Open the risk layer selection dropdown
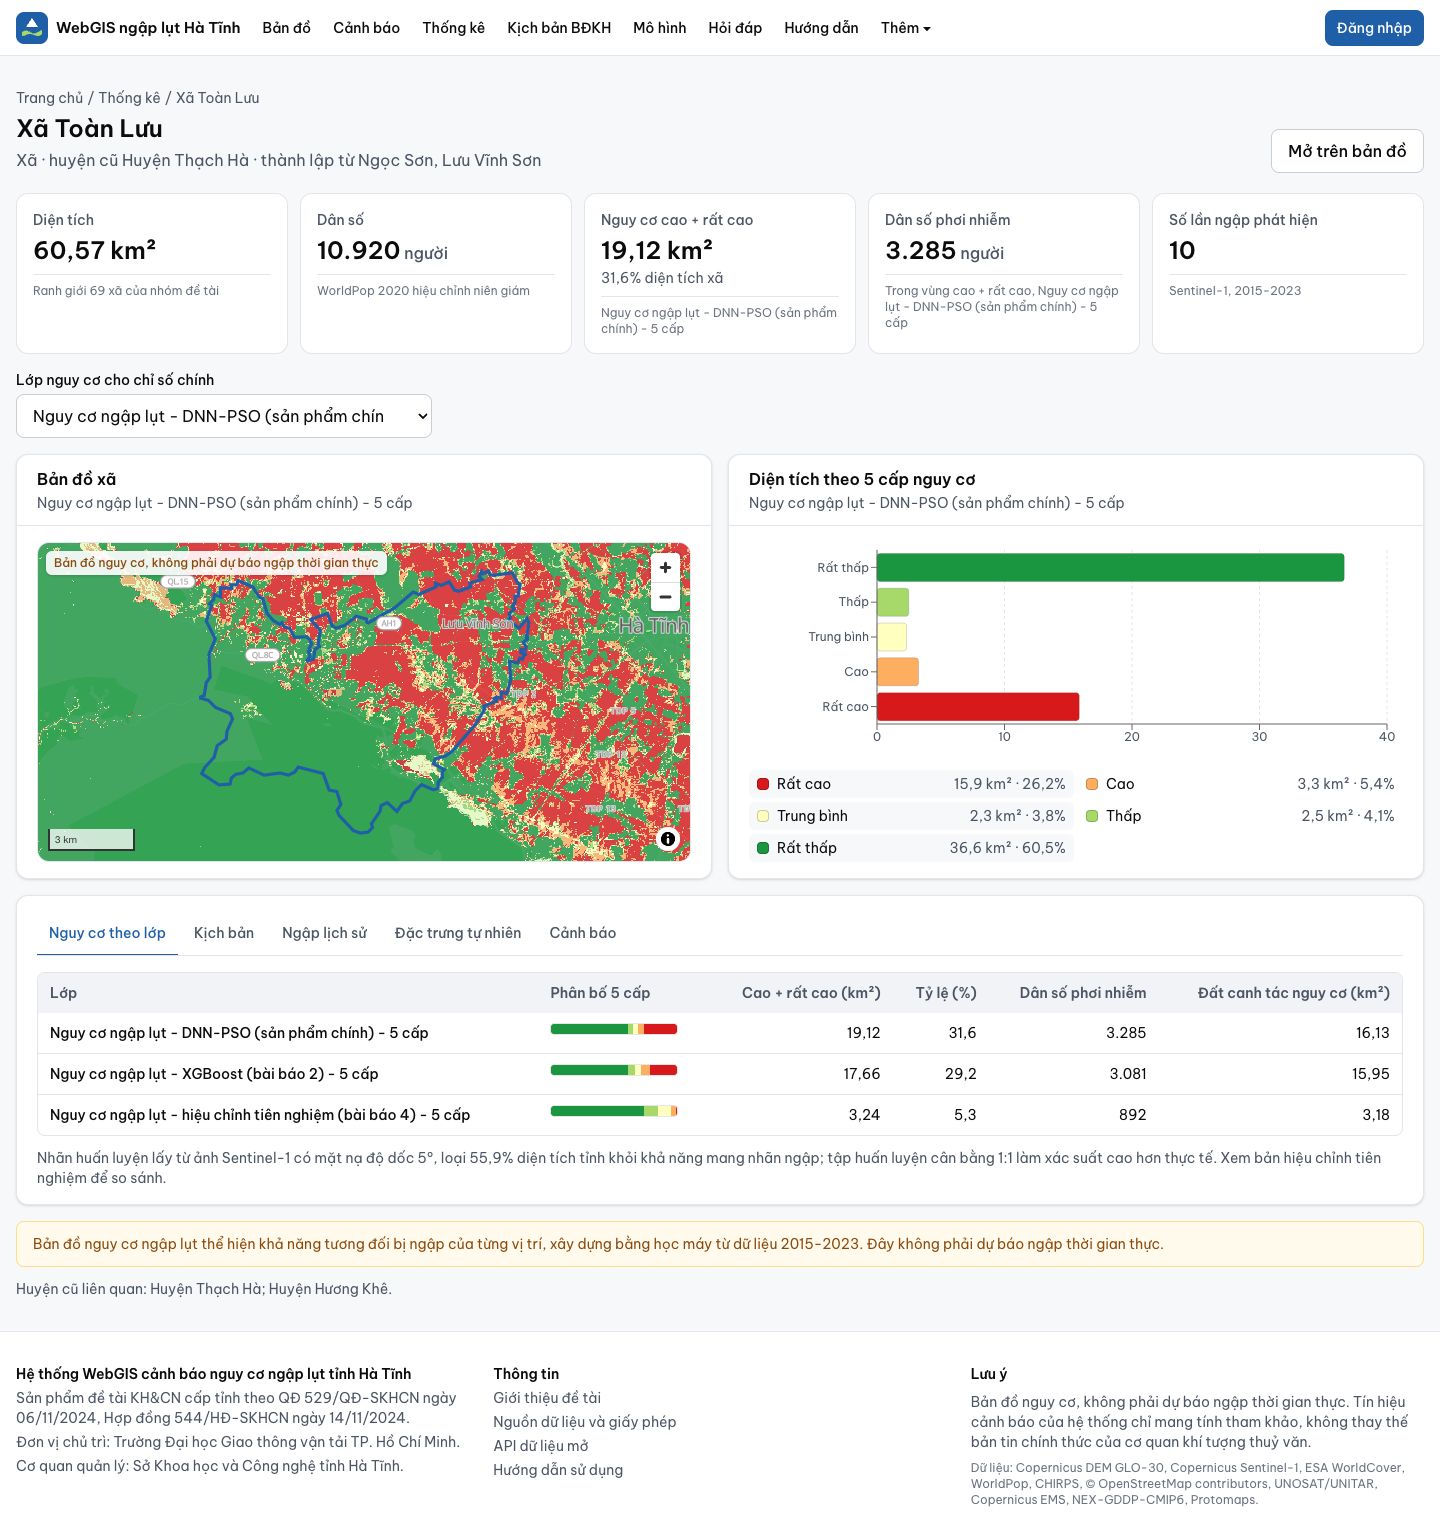1440x1540 pixels. 224,416
